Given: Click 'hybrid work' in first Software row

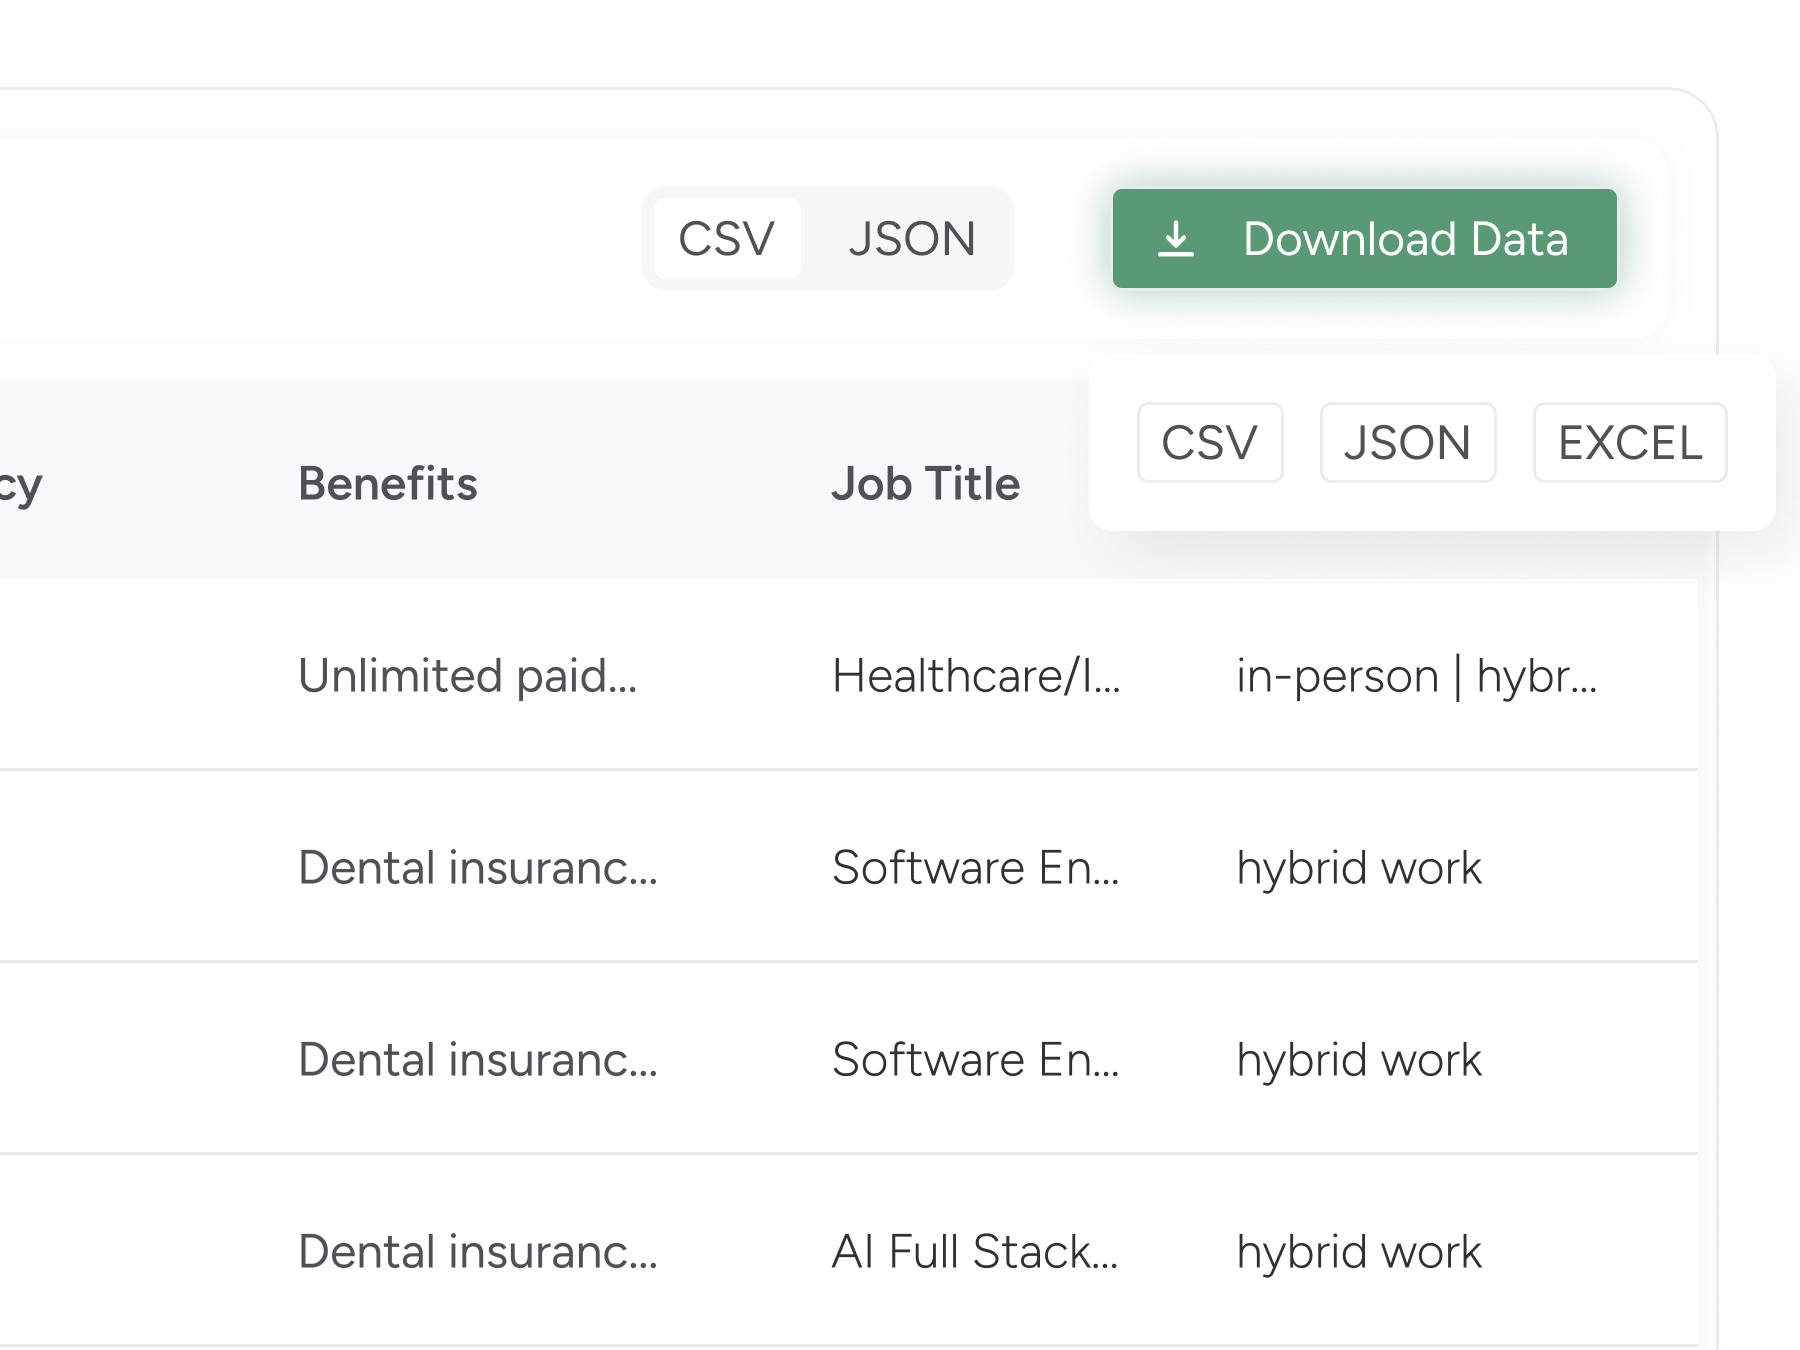Looking at the screenshot, I should pos(1359,868).
